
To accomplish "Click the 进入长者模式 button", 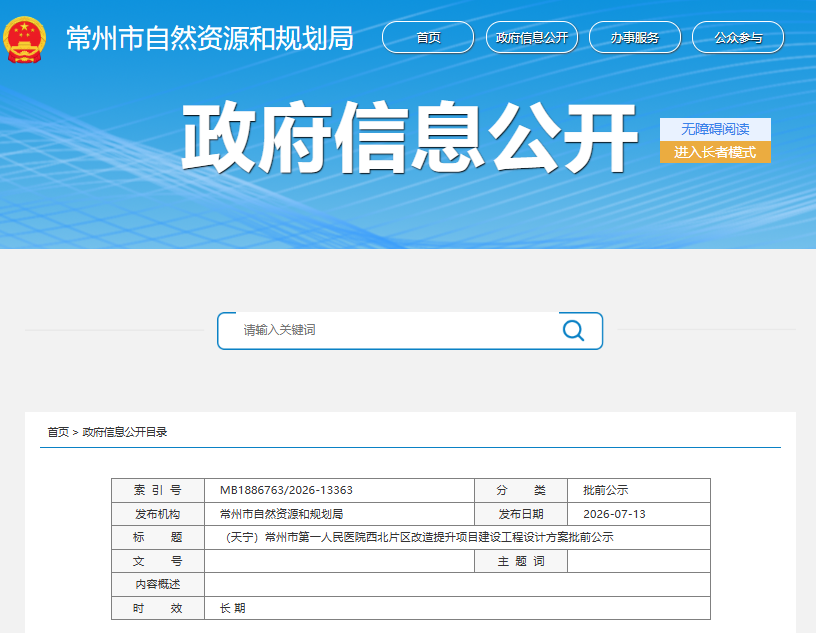I will coord(715,152).
